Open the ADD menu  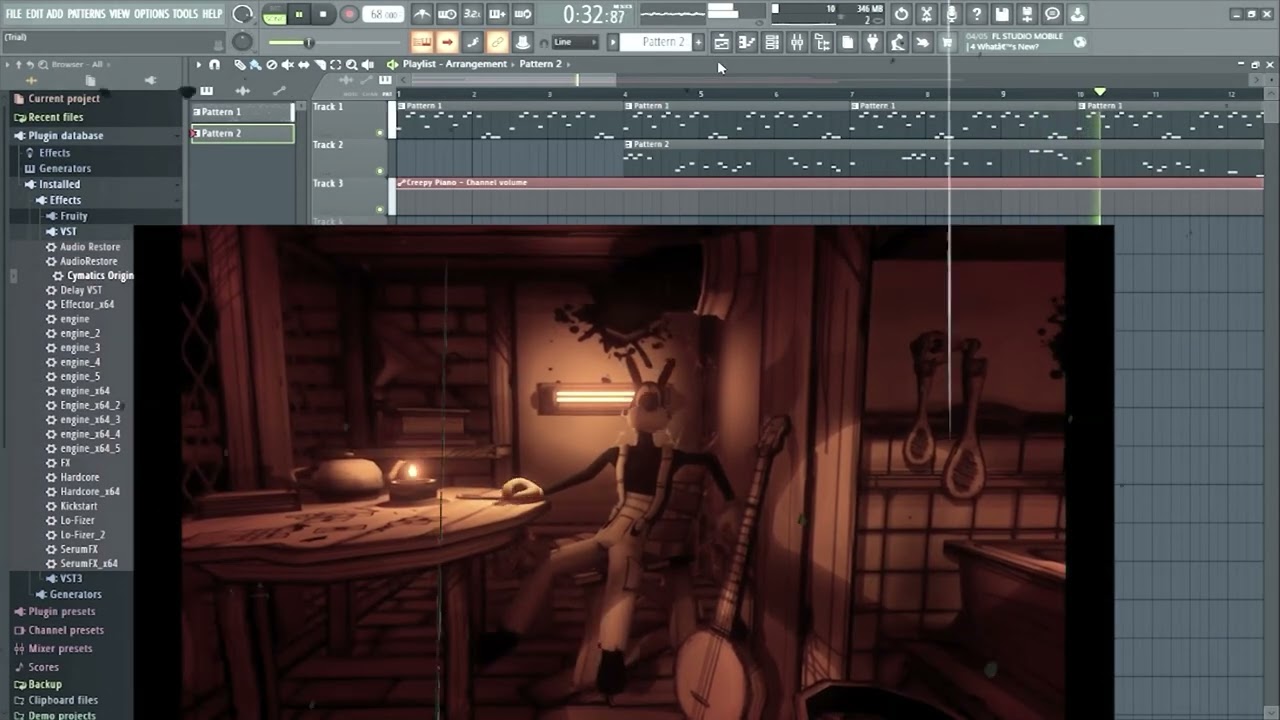(55, 14)
